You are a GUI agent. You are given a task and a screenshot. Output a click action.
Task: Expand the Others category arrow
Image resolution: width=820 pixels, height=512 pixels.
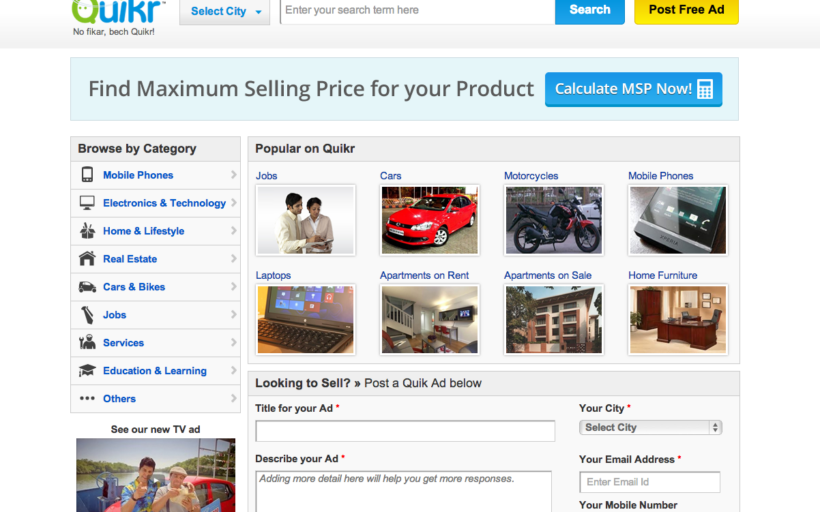[233, 398]
